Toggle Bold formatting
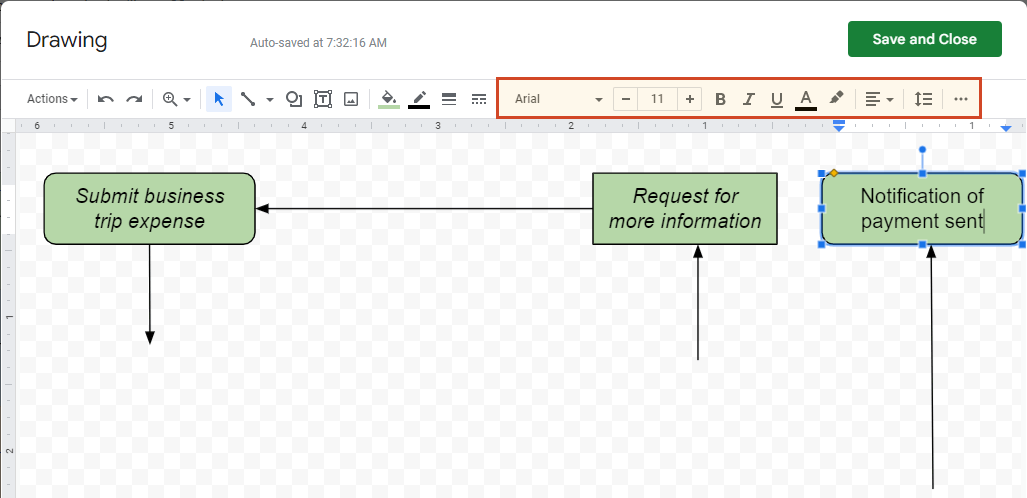This screenshot has height=498, width=1027. tap(720, 99)
